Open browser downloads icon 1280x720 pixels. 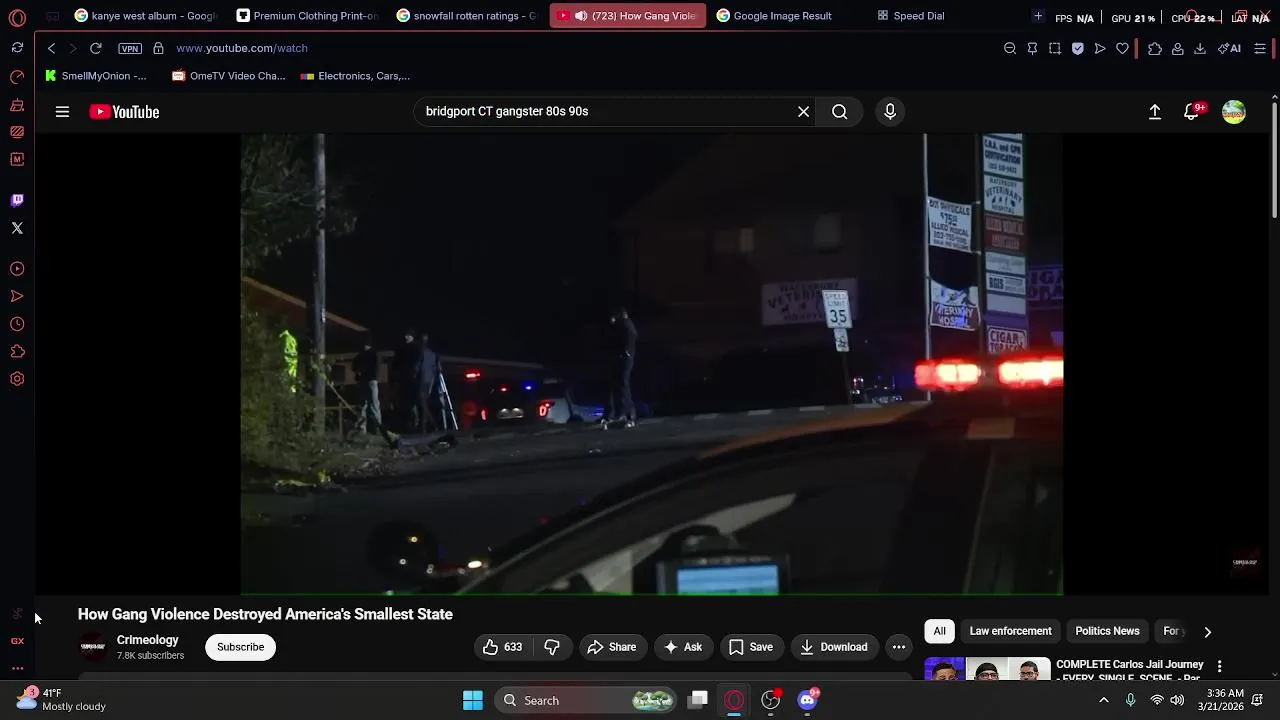[1200, 48]
